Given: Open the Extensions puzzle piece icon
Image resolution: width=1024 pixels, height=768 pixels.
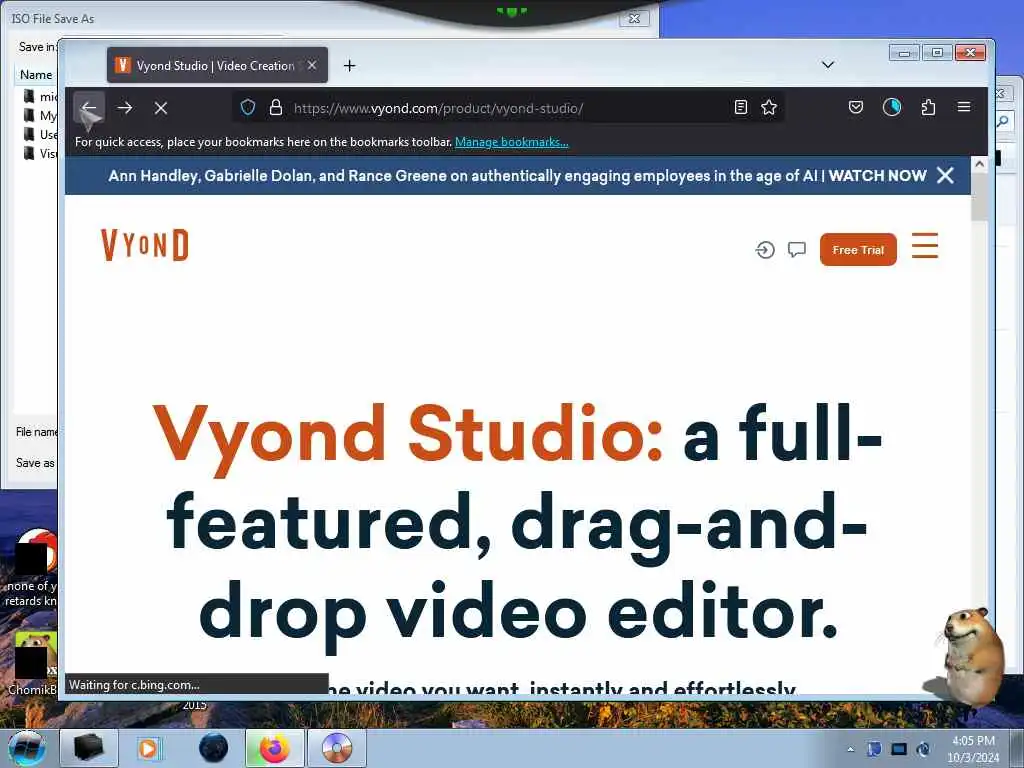Looking at the screenshot, I should pyautogui.click(x=928, y=107).
